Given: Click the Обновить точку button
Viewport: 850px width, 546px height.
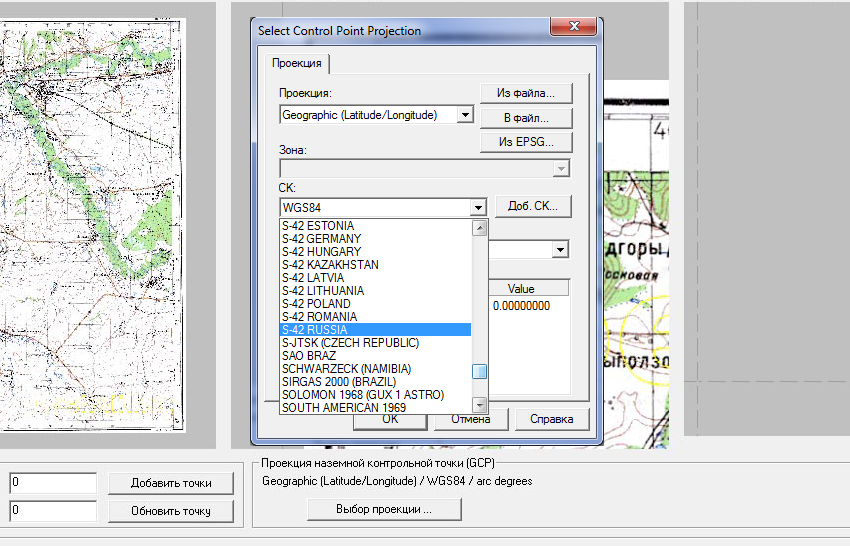Looking at the screenshot, I should coord(171,511).
